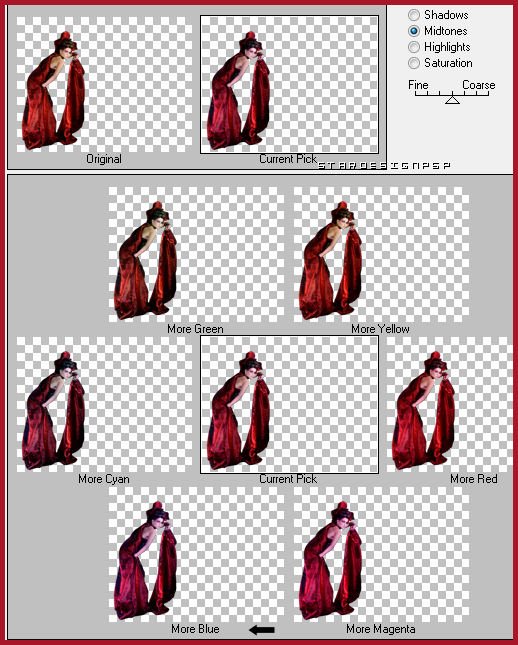Choose the More Magenta variation

[381, 555]
